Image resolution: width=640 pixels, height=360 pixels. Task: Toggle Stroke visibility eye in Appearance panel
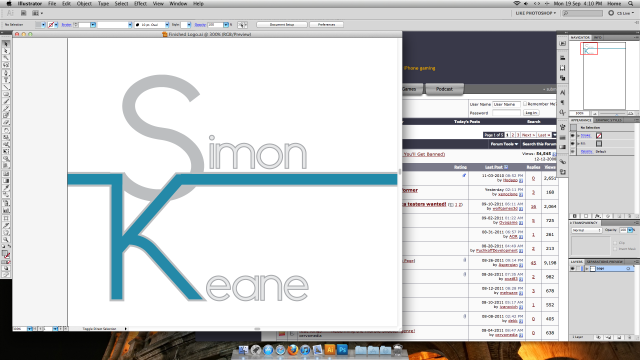[573, 136]
